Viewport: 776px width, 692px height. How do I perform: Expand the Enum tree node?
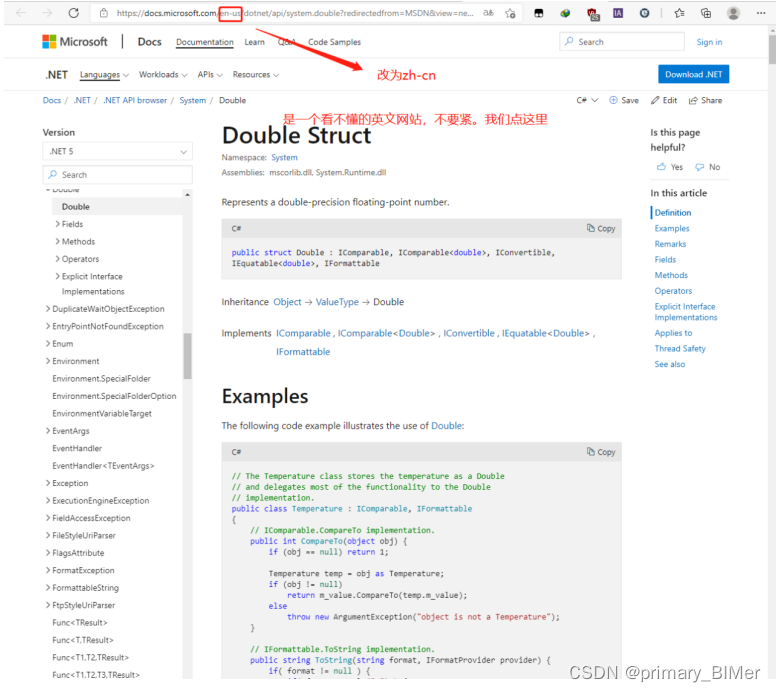click(48, 344)
